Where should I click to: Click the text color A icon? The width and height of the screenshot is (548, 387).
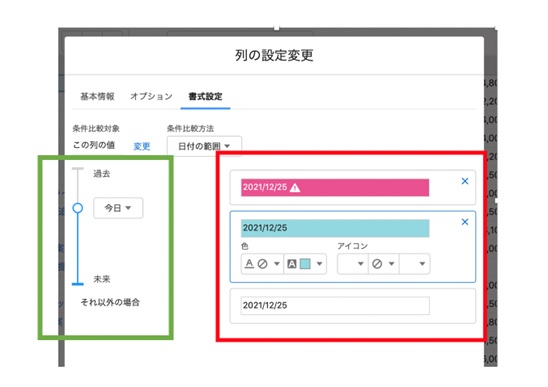249,264
